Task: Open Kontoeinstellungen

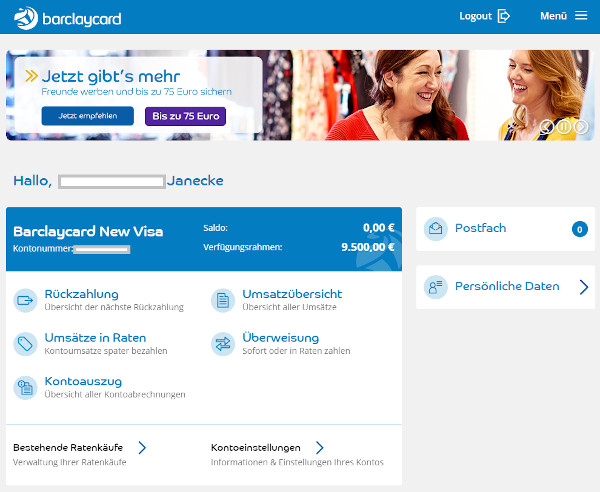Action: pyautogui.click(x=256, y=448)
